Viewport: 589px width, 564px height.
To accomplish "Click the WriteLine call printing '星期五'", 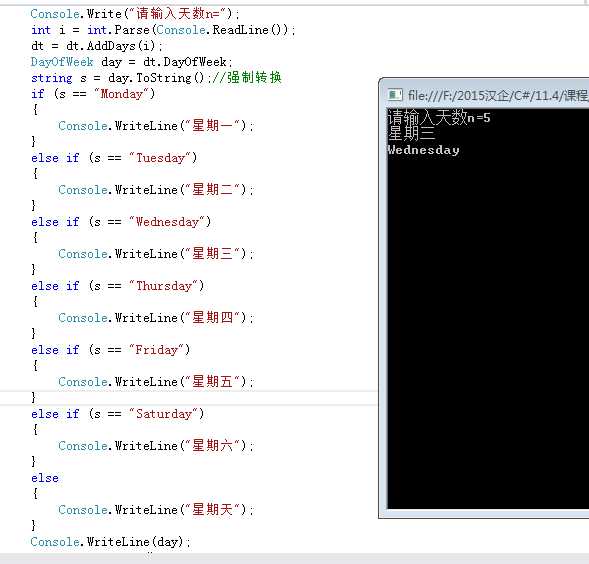I will pyautogui.click(x=156, y=381).
